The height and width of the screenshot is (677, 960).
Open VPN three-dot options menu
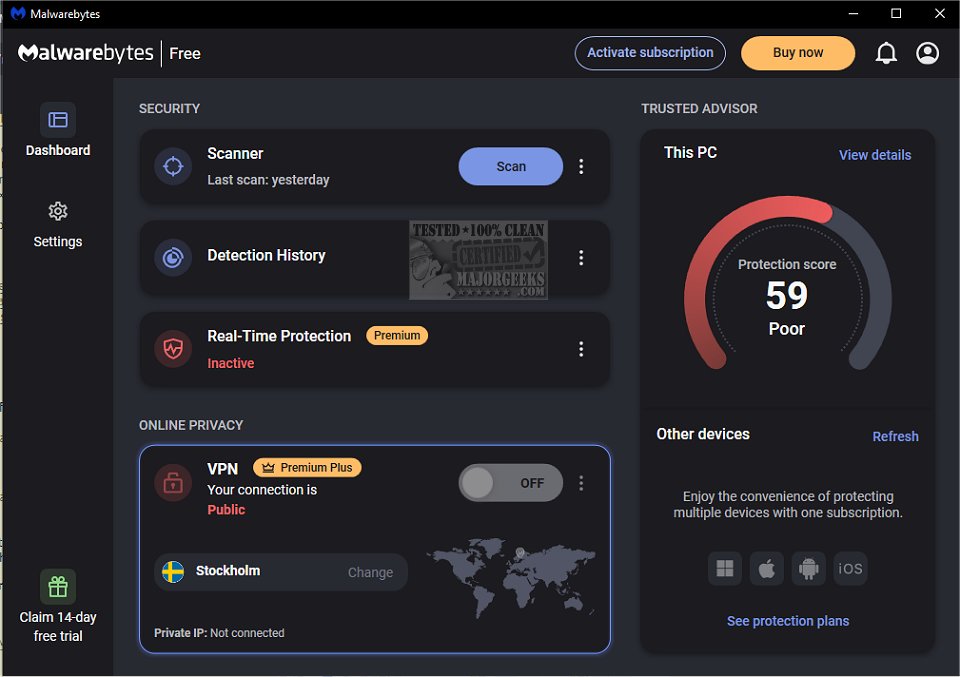point(581,483)
